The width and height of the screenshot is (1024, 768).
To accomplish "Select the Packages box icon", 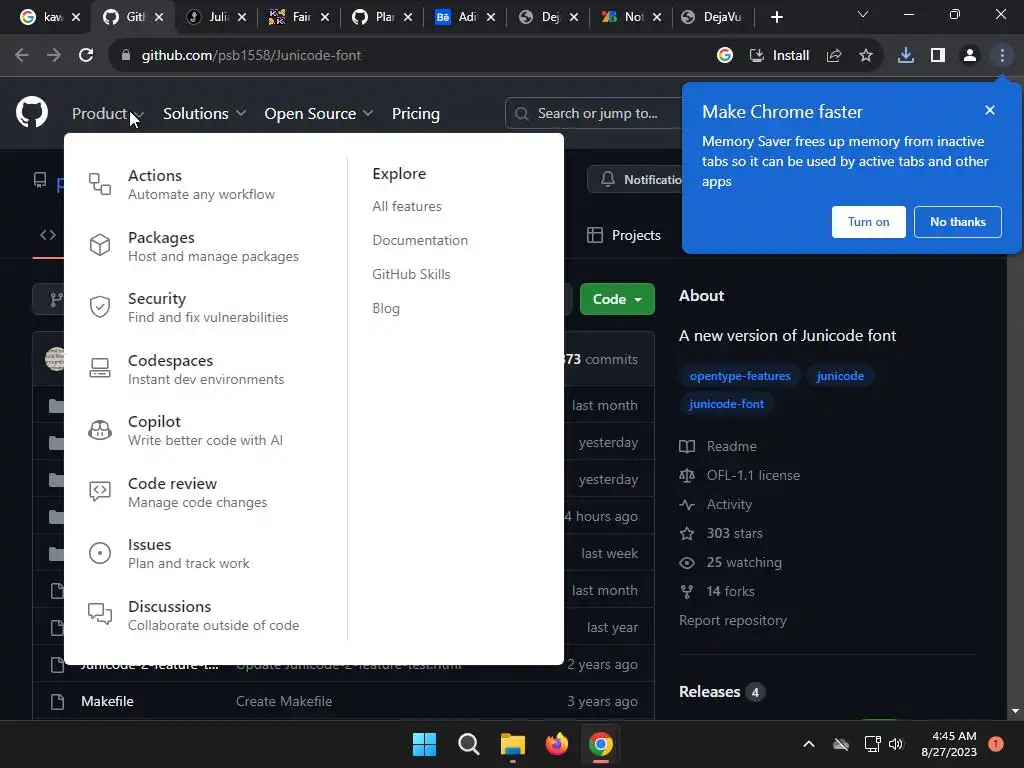I will click(100, 246).
